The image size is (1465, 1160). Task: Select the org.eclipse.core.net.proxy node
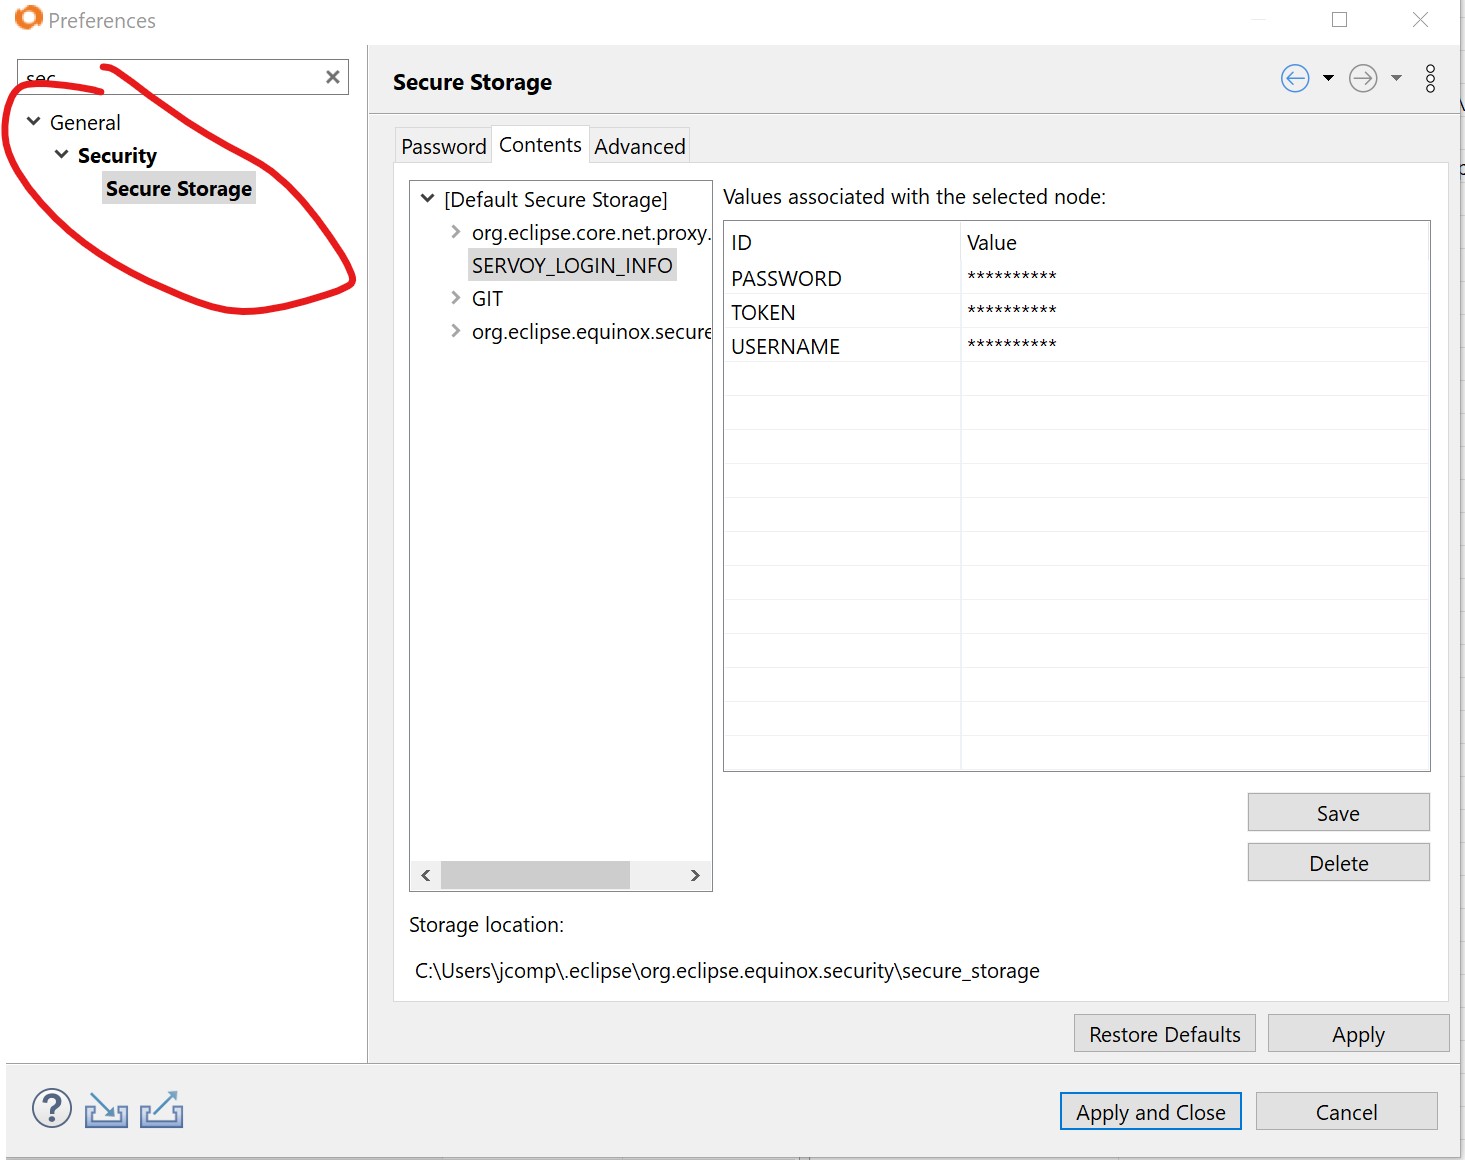591,233
